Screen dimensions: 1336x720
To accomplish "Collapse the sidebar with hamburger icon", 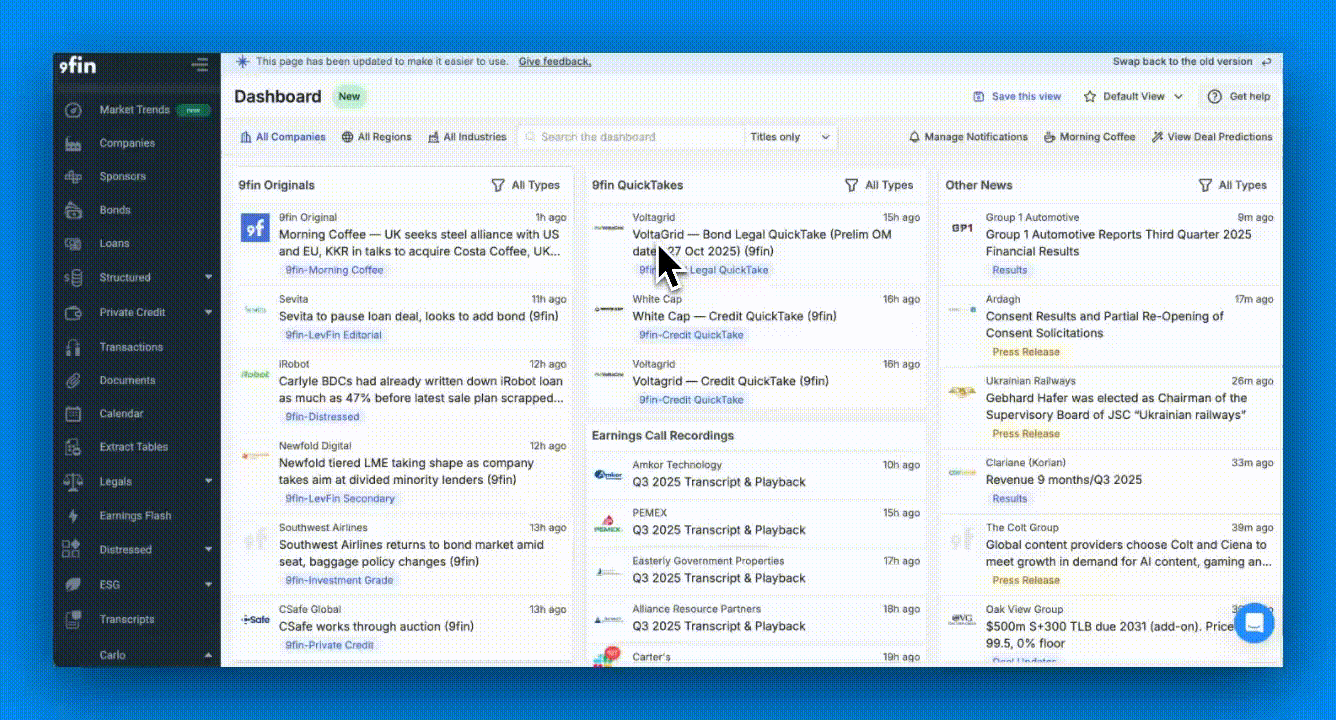I will [x=200, y=66].
